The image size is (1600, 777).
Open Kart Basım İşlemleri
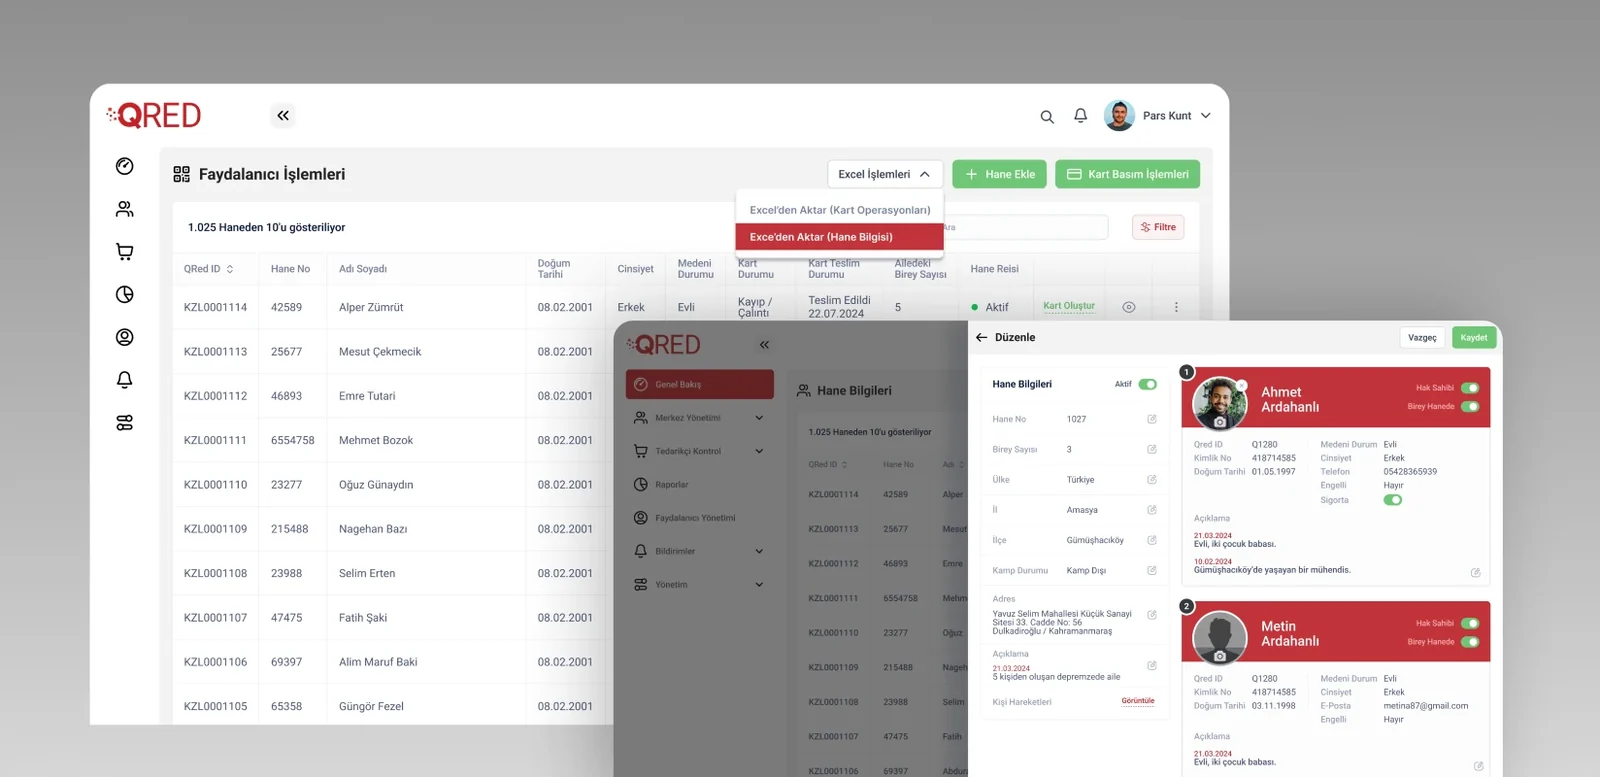(1127, 174)
